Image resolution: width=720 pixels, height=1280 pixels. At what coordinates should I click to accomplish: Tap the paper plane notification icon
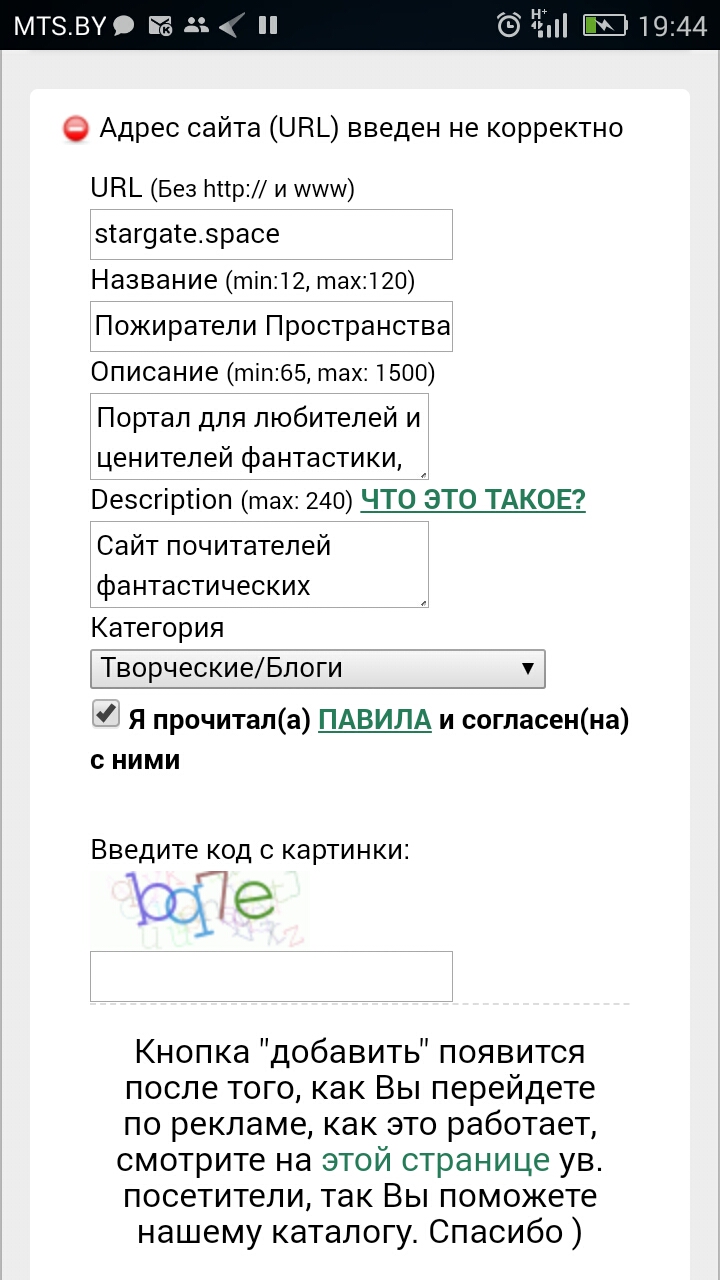point(231,26)
